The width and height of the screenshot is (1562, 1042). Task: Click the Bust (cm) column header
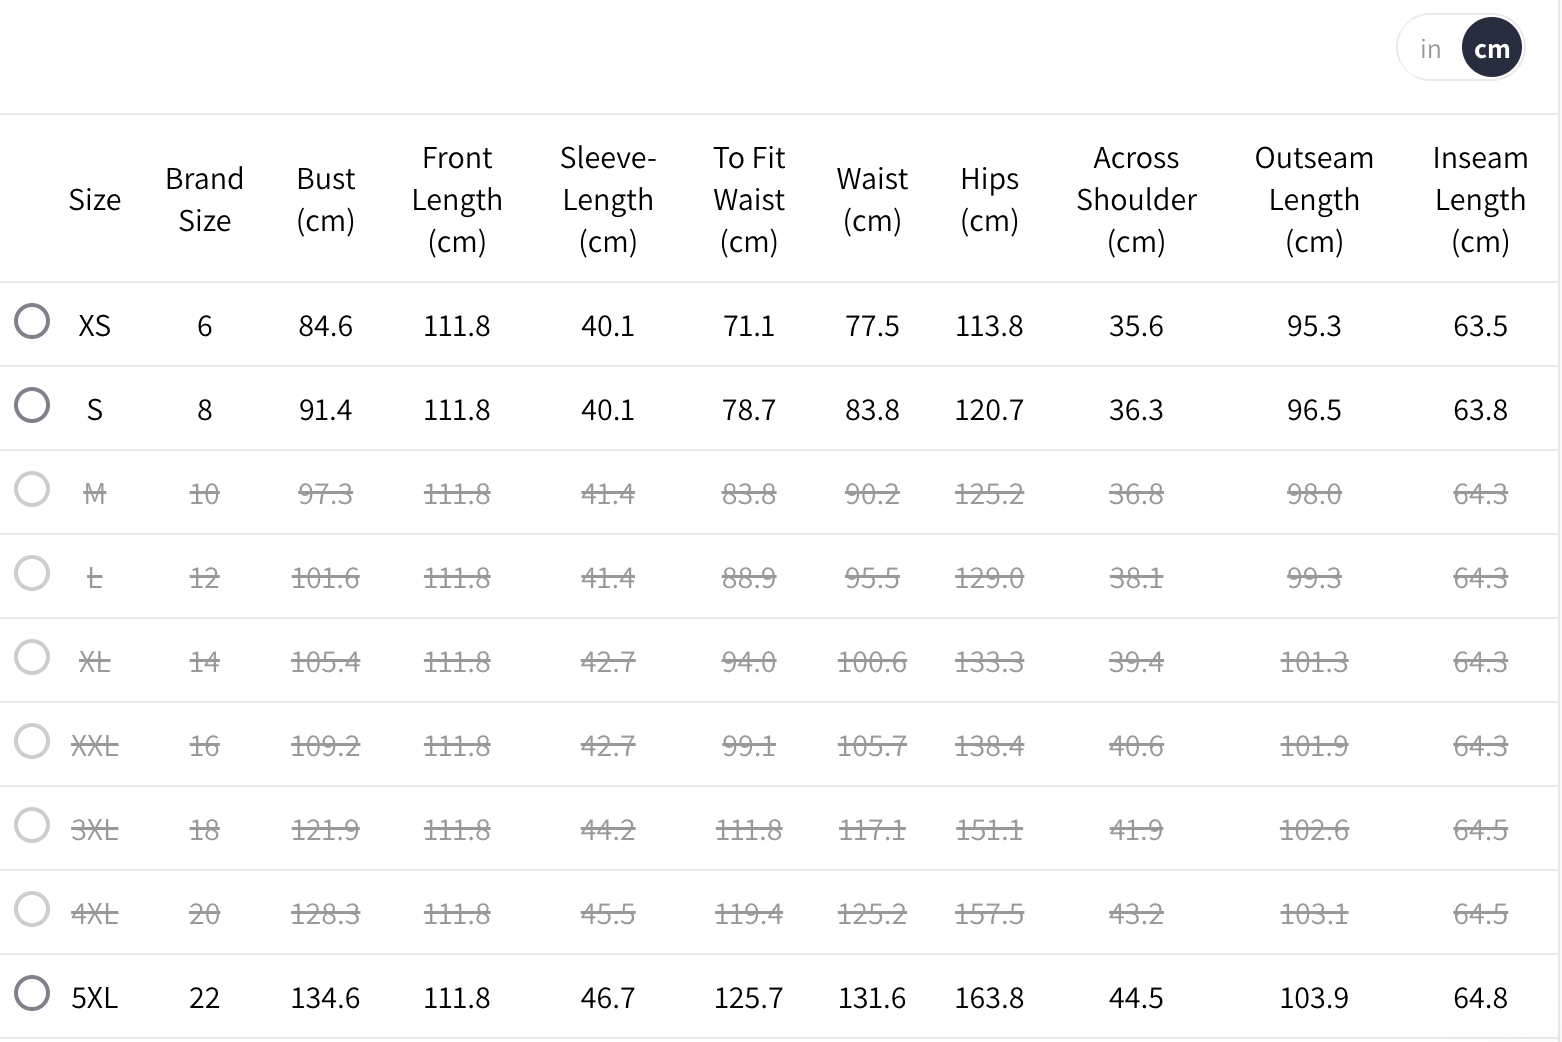tap(326, 200)
